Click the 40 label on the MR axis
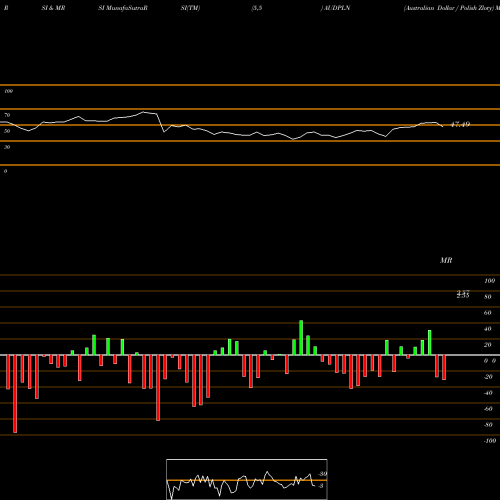Viewport: 500px width, 500px height. point(488,329)
